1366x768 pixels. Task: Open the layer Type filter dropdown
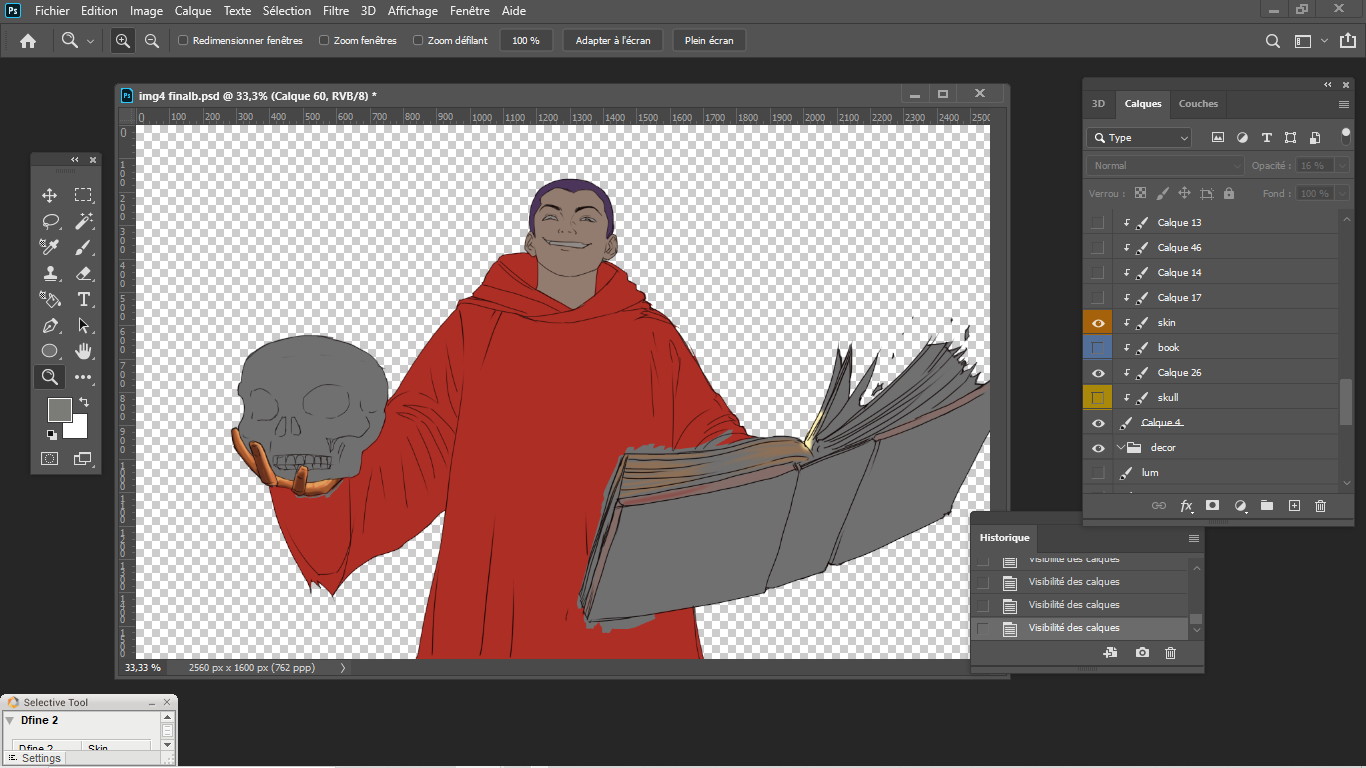[x=1140, y=138]
